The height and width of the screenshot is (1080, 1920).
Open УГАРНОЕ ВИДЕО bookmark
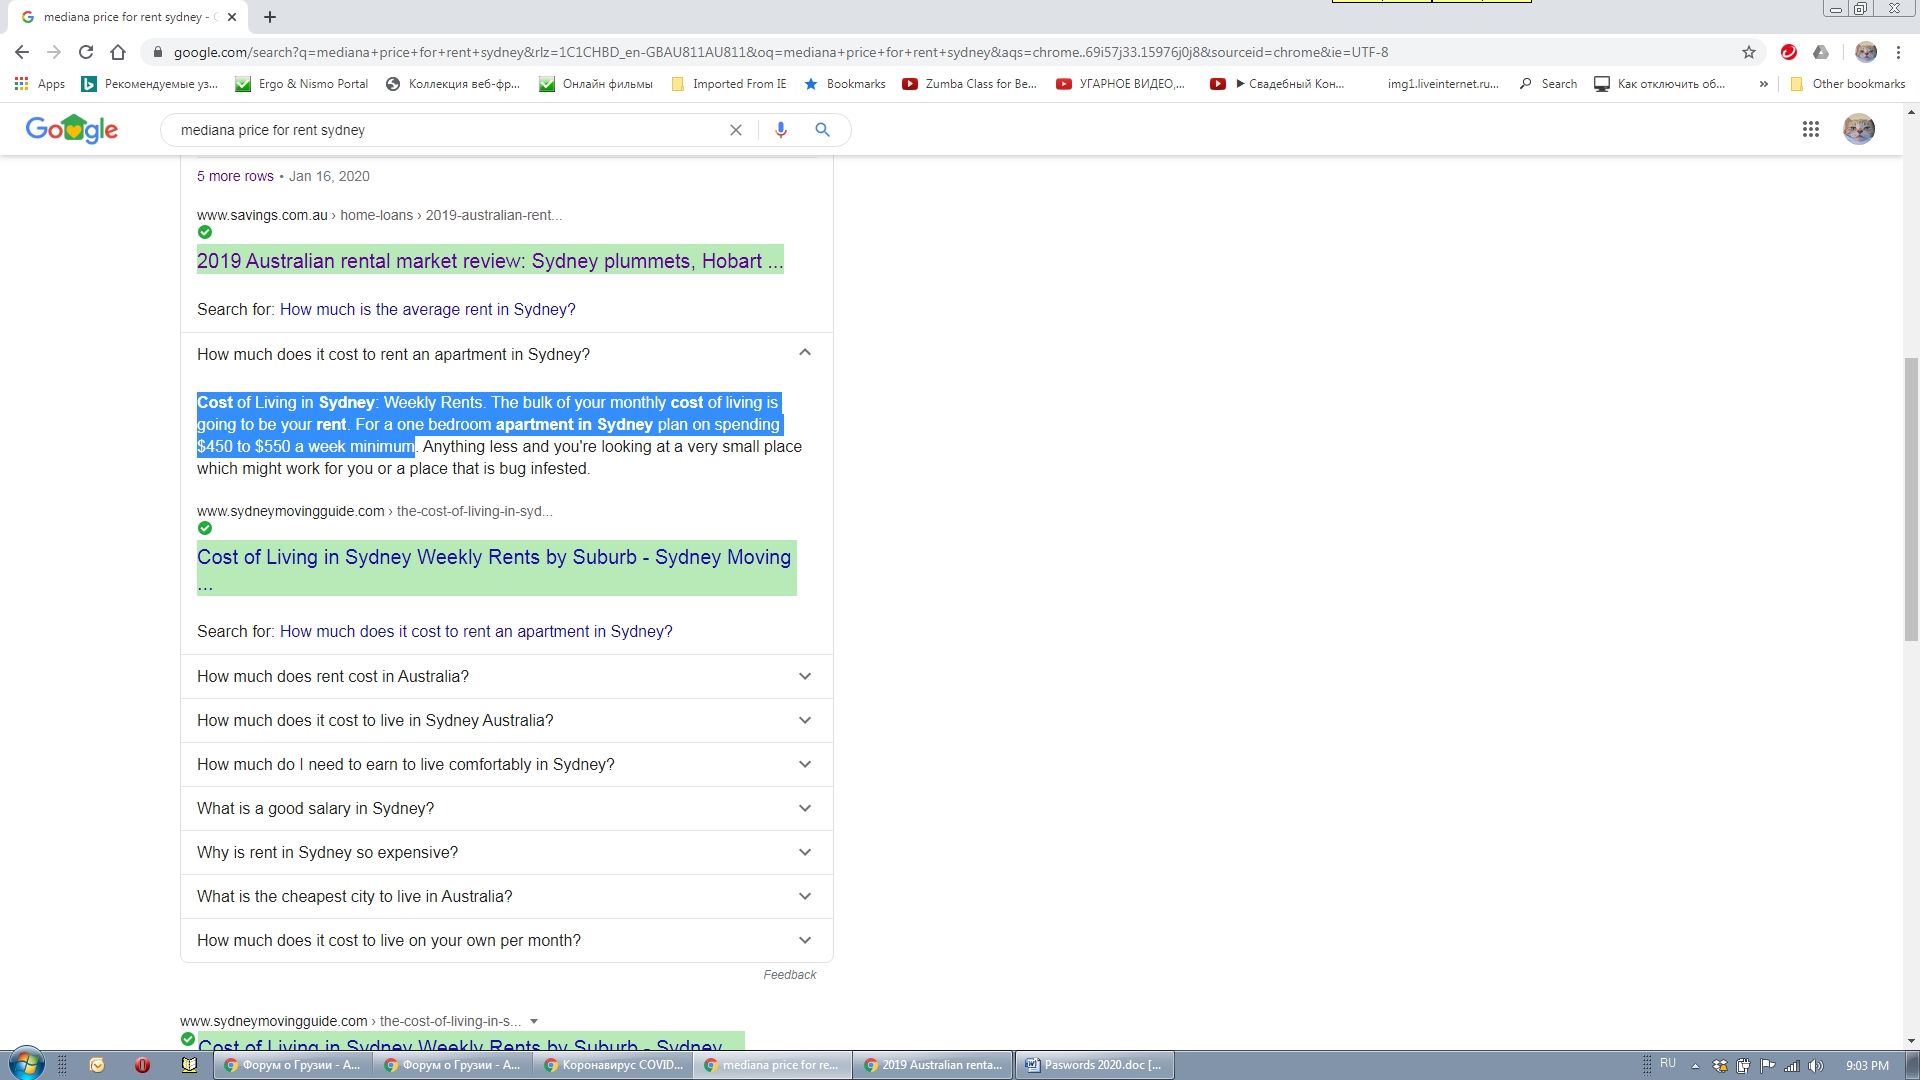pyautogui.click(x=1120, y=84)
